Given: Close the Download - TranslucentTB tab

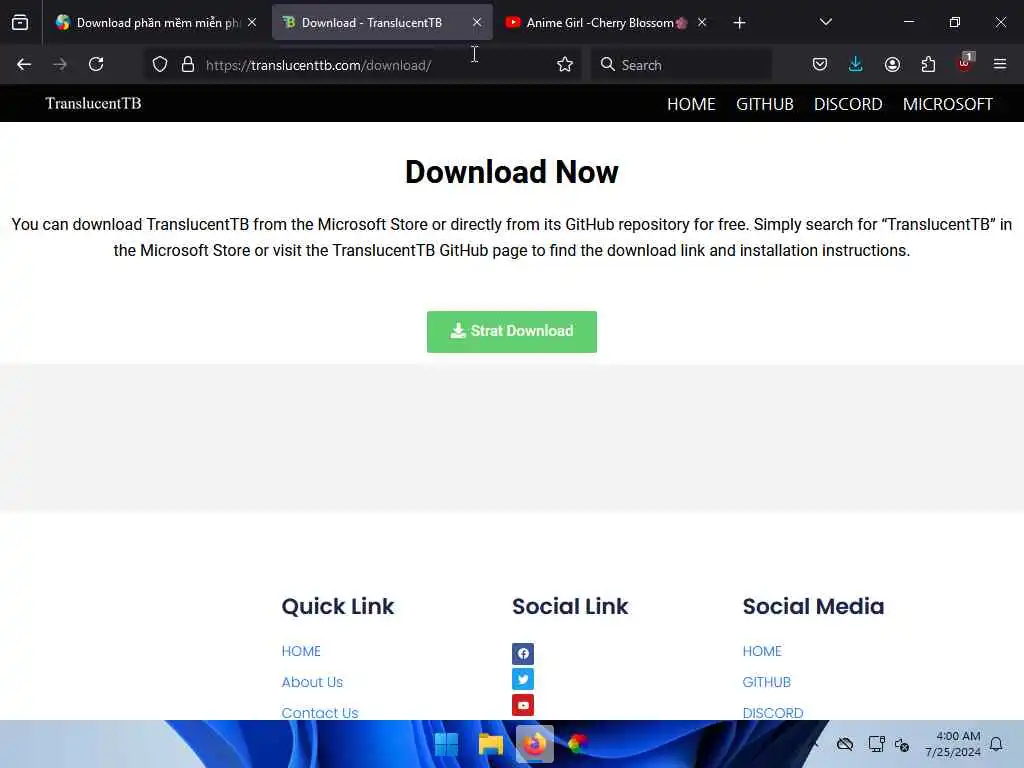Looking at the screenshot, I should point(477,23).
